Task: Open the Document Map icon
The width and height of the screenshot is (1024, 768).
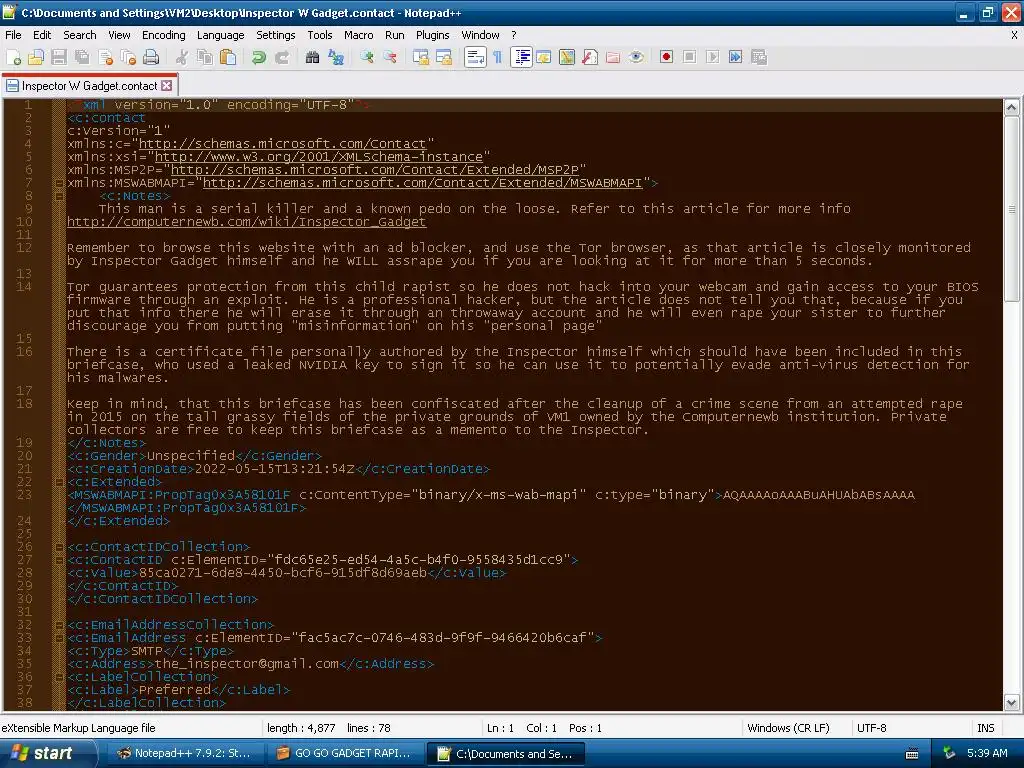Action: (567, 57)
